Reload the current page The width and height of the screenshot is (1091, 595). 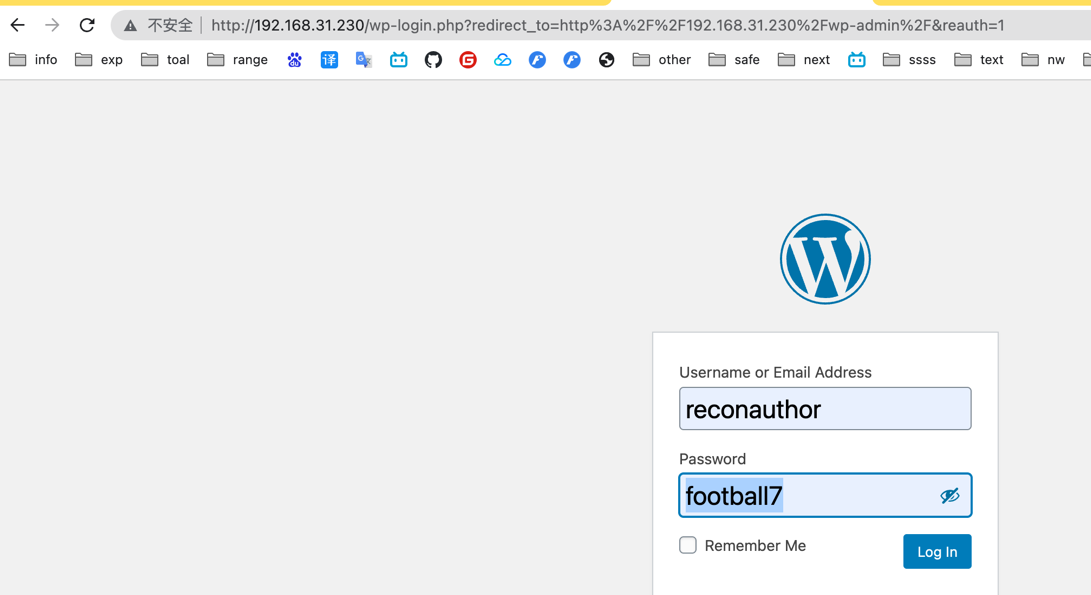[87, 25]
